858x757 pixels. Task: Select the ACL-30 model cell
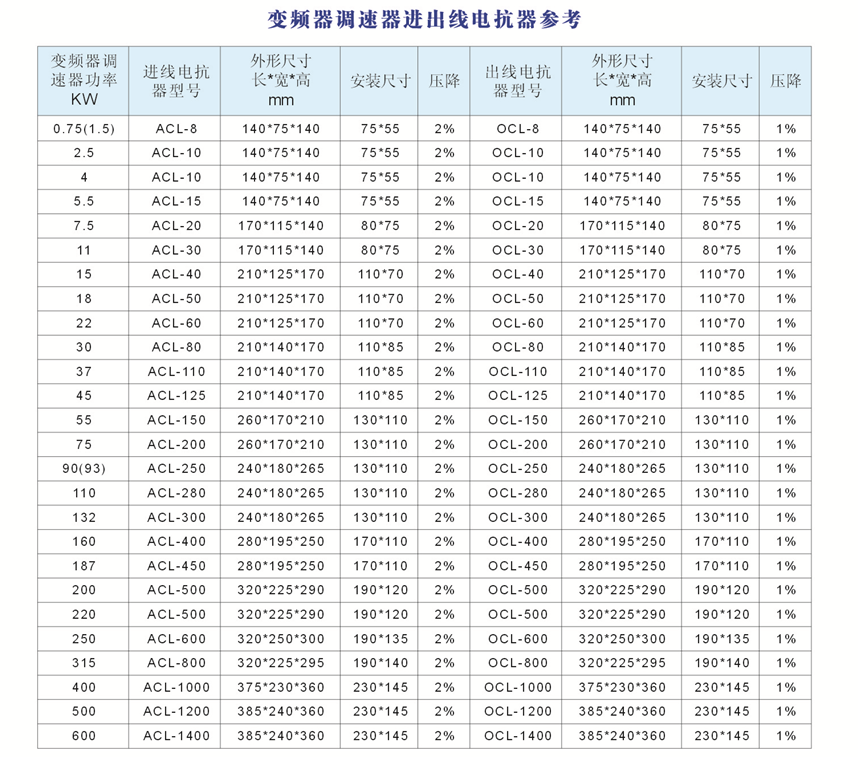(x=176, y=250)
